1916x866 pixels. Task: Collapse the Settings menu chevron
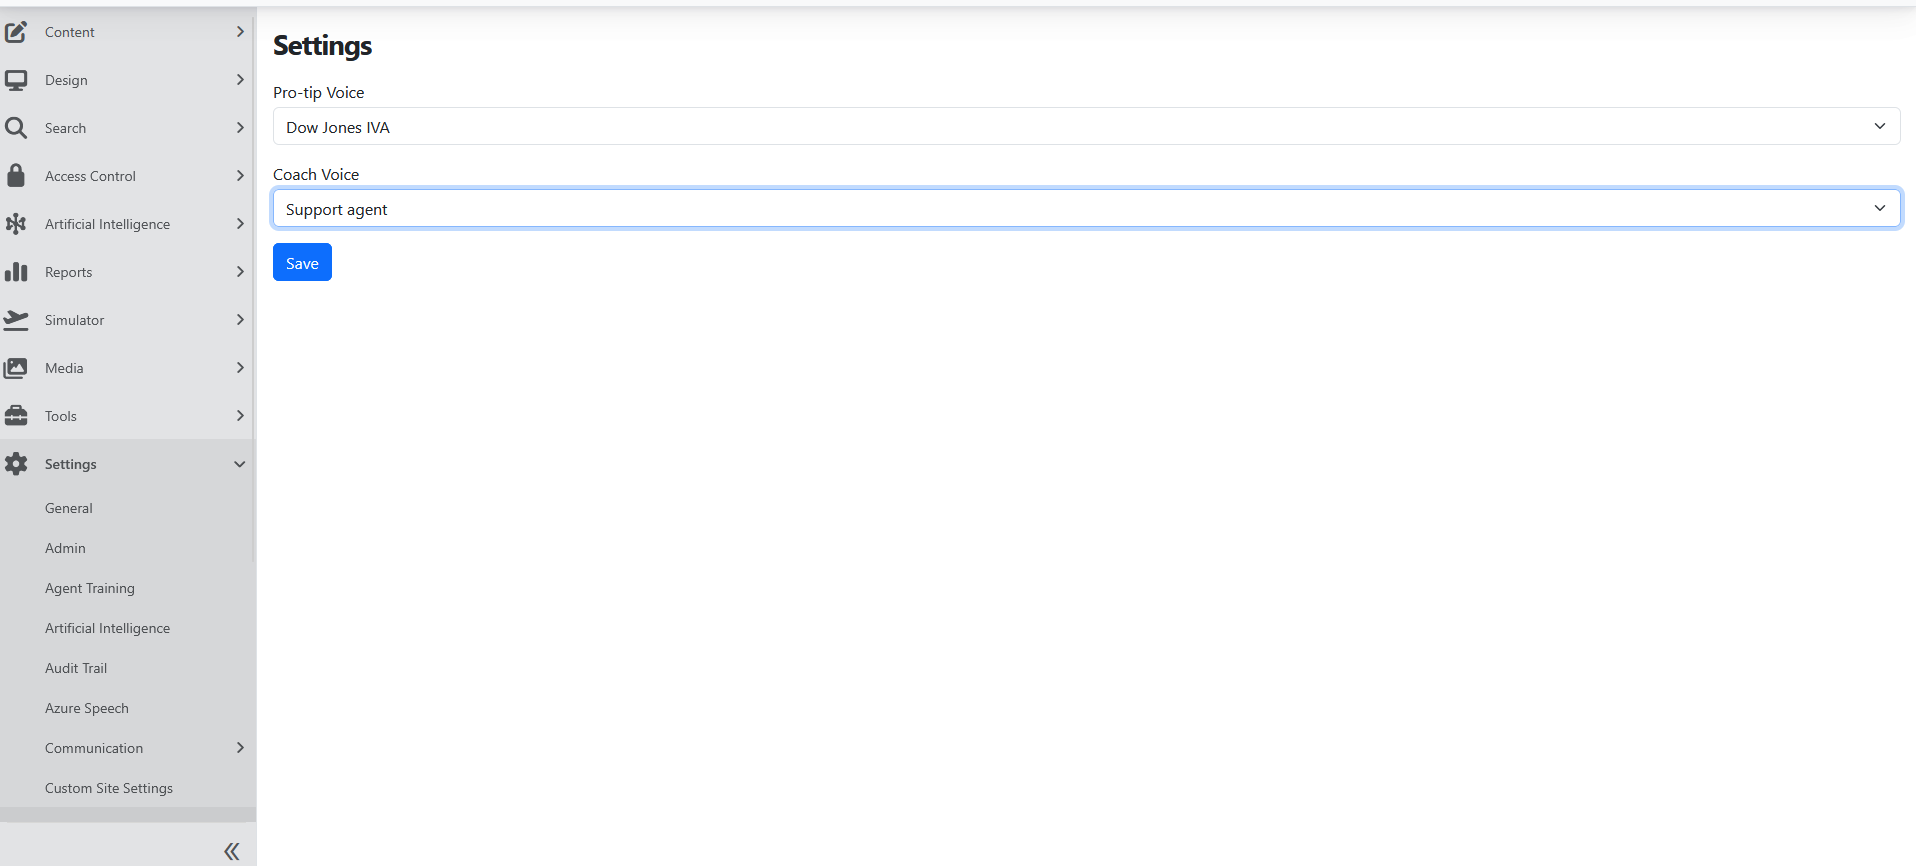(240, 464)
